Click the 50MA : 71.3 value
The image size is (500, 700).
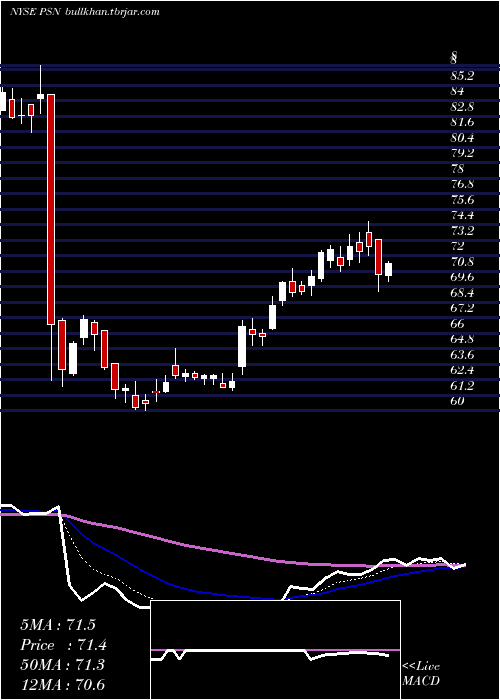click(x=62, y=665)
